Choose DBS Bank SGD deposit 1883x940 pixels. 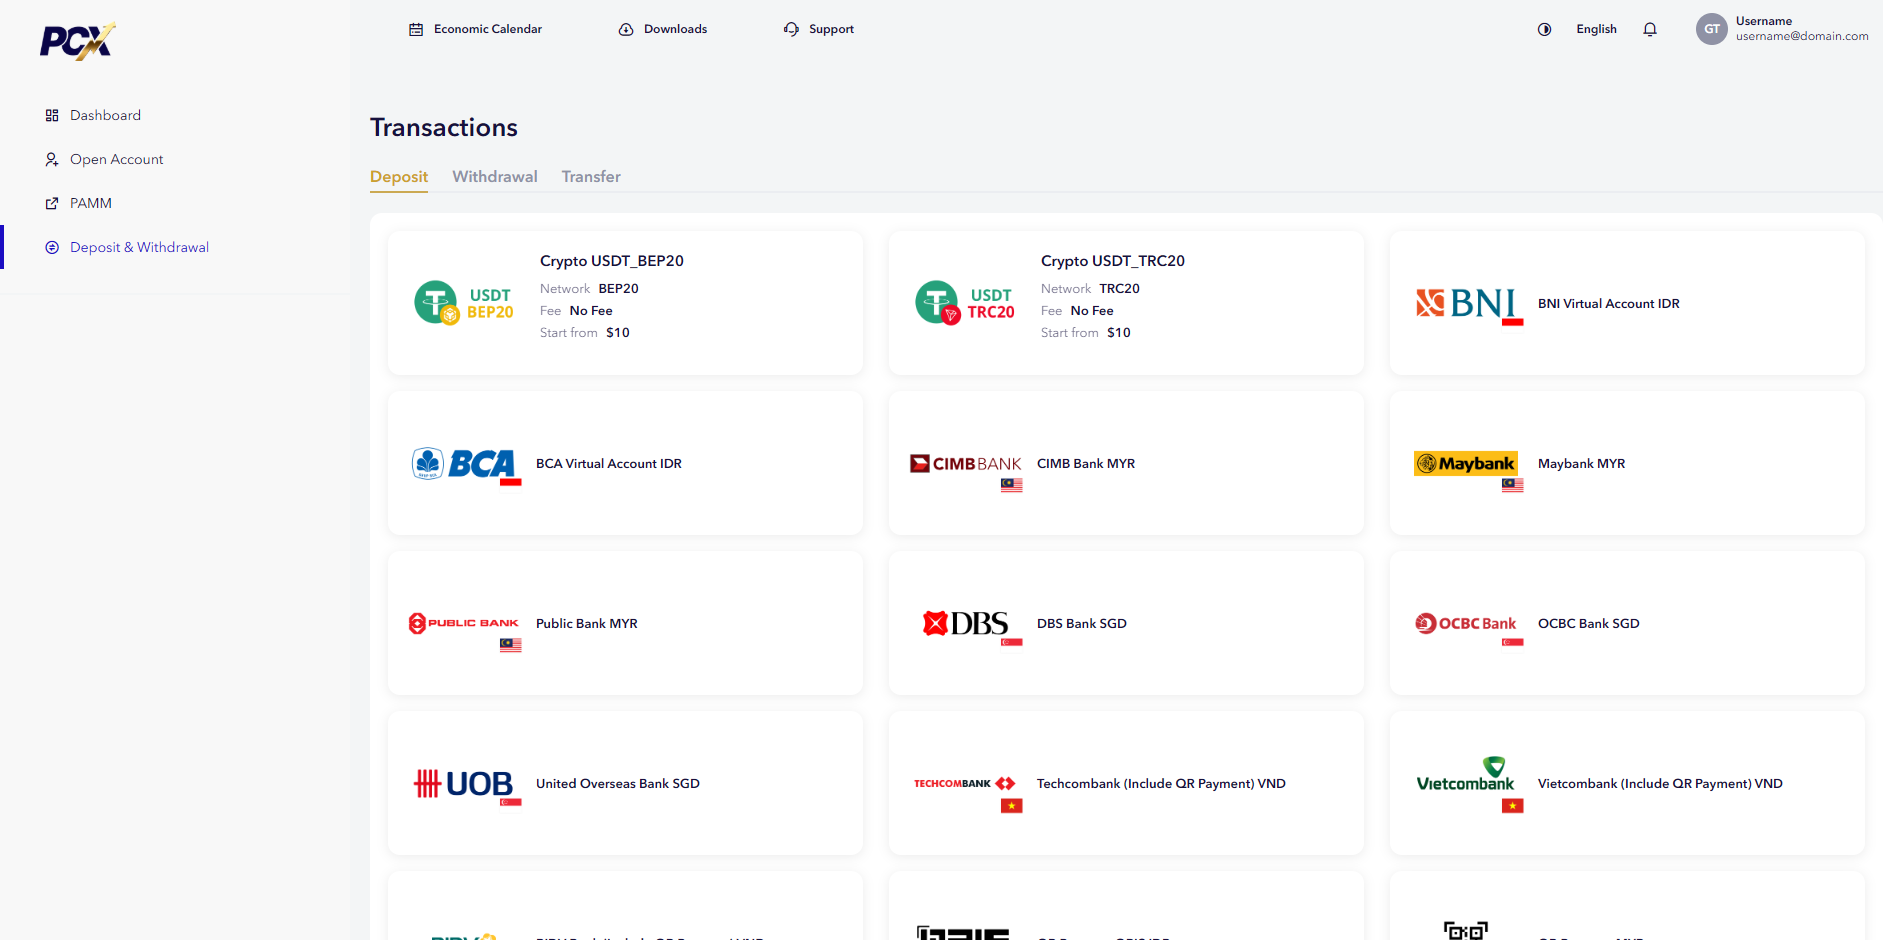click(x=1126, y=623)
